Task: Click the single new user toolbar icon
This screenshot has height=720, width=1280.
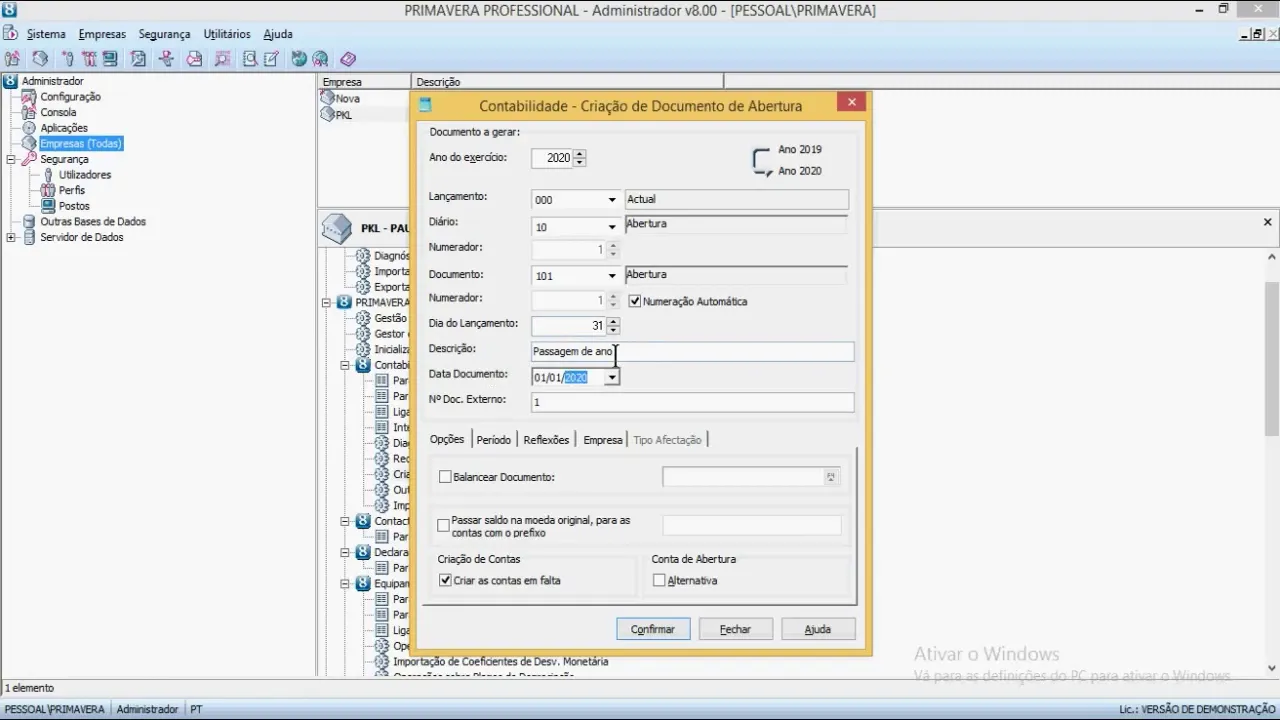Action: 68,59
